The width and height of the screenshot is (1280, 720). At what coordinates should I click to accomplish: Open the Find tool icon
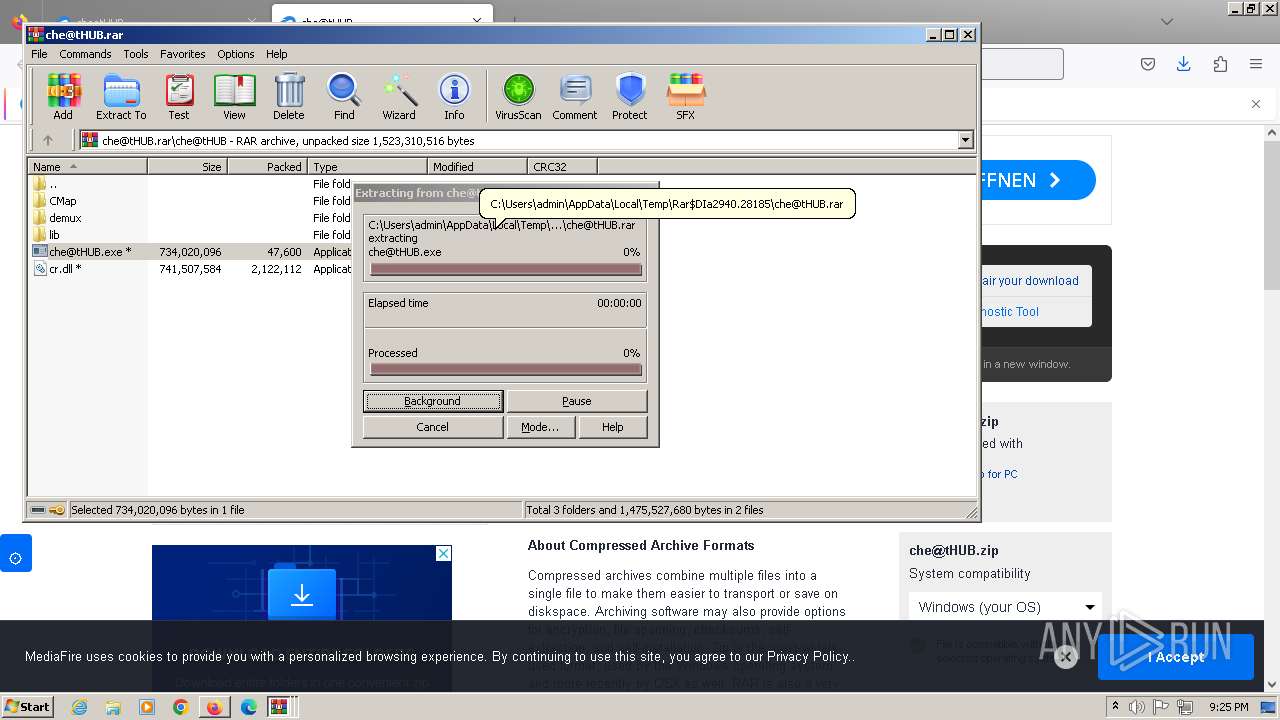(x=344, y=97)
